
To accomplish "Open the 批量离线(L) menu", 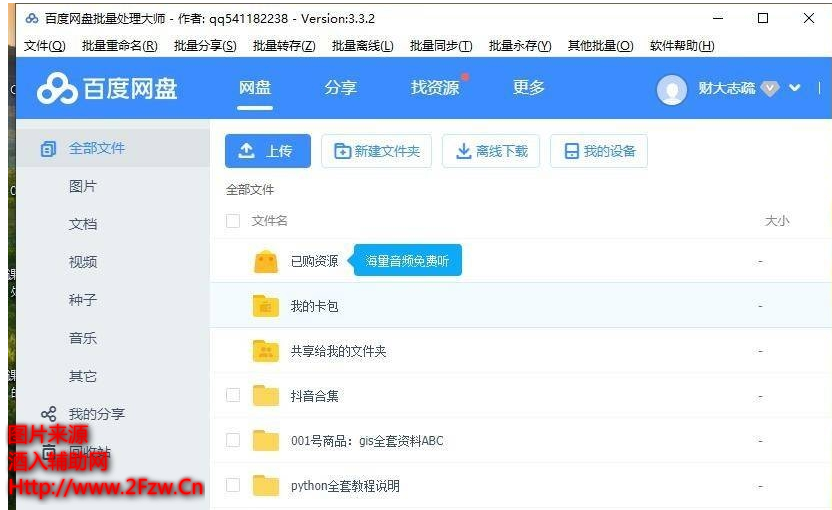I will 362,46.
